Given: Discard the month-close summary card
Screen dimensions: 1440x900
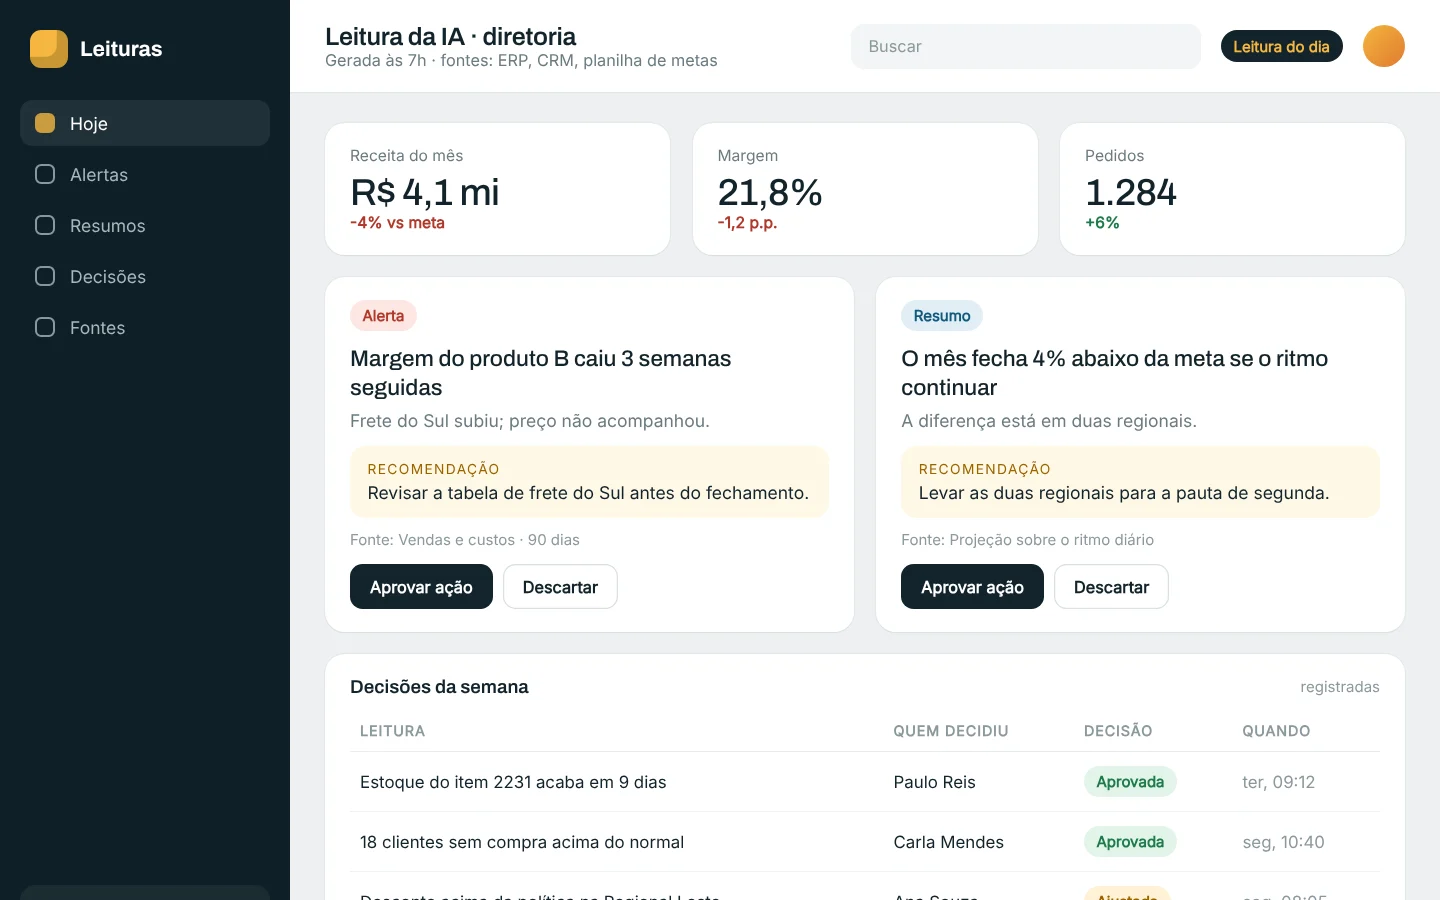Looking at the screenshot, I should coord(1111,587).
